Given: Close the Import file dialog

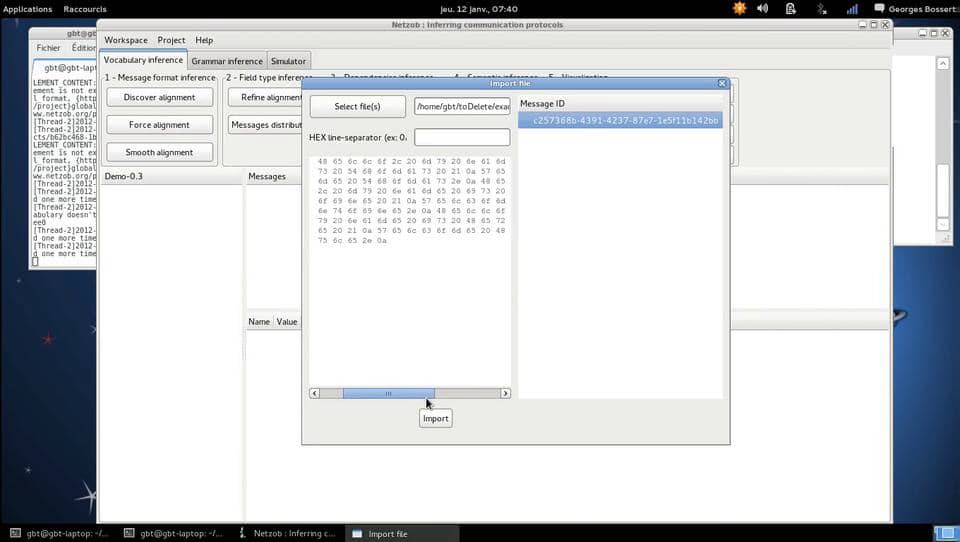Looking at the screenshot, I should [722, 83].
